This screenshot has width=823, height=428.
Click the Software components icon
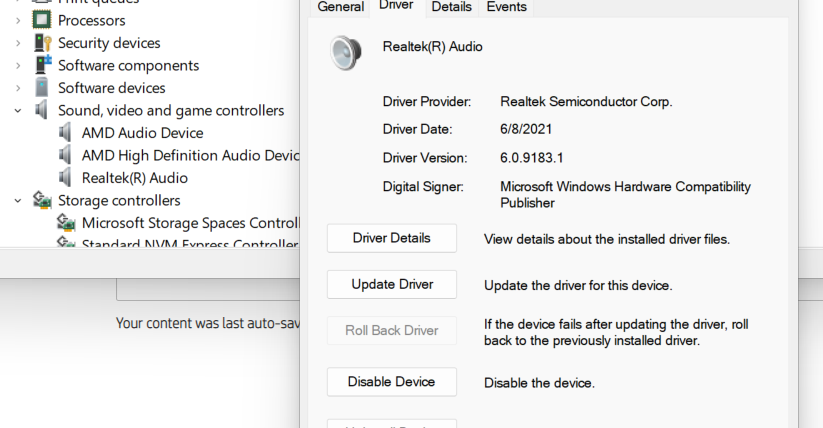(x=42, y=65)
